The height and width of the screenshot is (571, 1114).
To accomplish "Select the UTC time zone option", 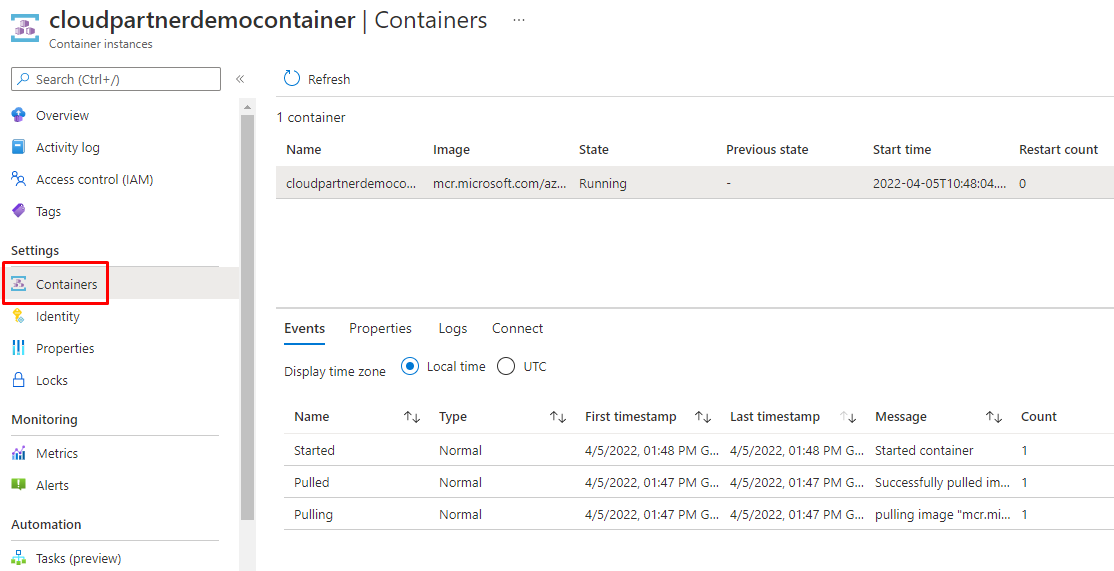I will (x=506, y=367).
